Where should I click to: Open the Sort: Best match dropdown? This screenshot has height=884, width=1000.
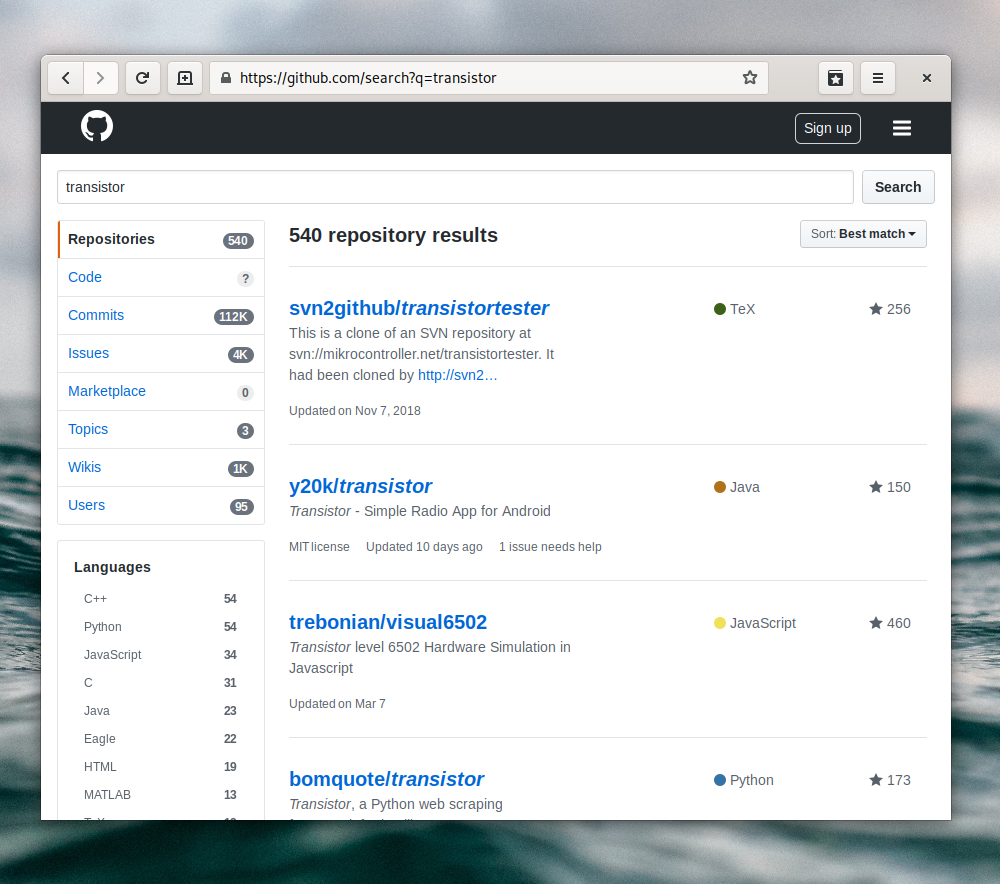863,234
